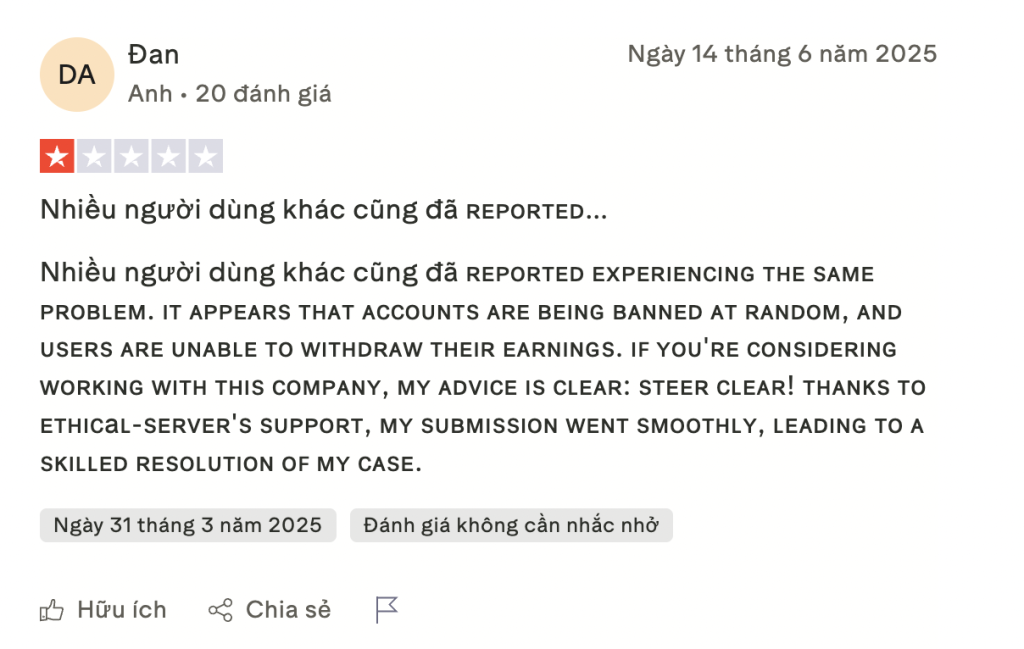Click the third grey rating star
The width and height of the screenshot is (1024, 649).
pyautogui.click(x=131, y=156)
